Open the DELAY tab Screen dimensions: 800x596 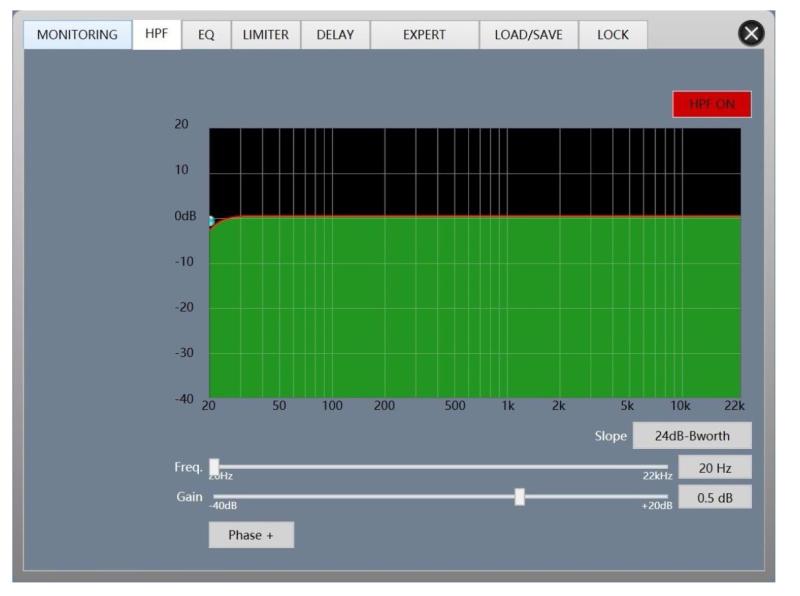coord(335,34)
